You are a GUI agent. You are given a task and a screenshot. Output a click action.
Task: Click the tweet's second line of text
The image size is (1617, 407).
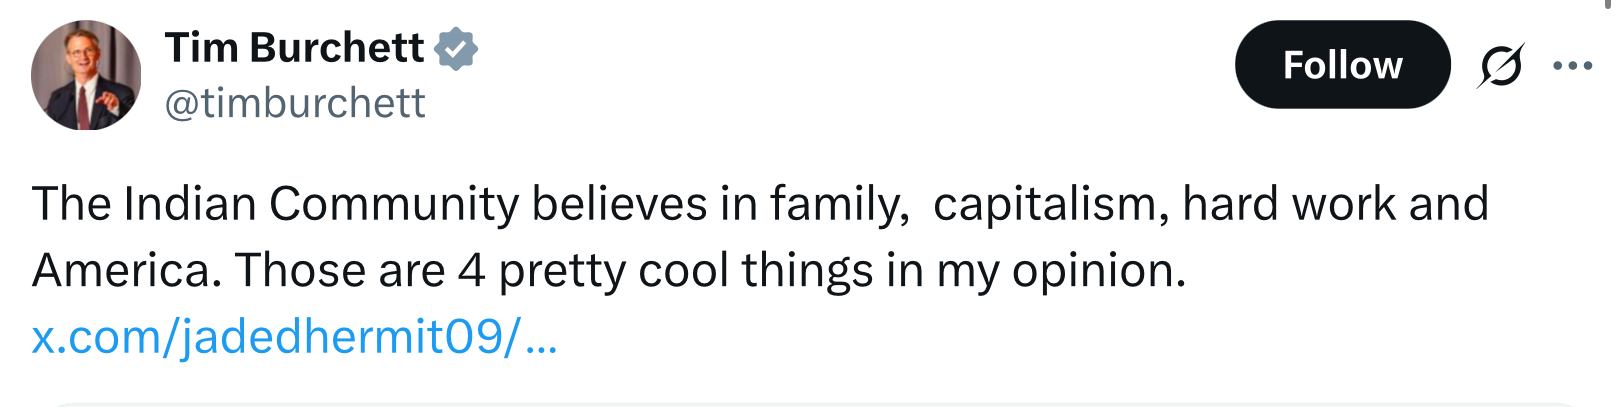608,271
